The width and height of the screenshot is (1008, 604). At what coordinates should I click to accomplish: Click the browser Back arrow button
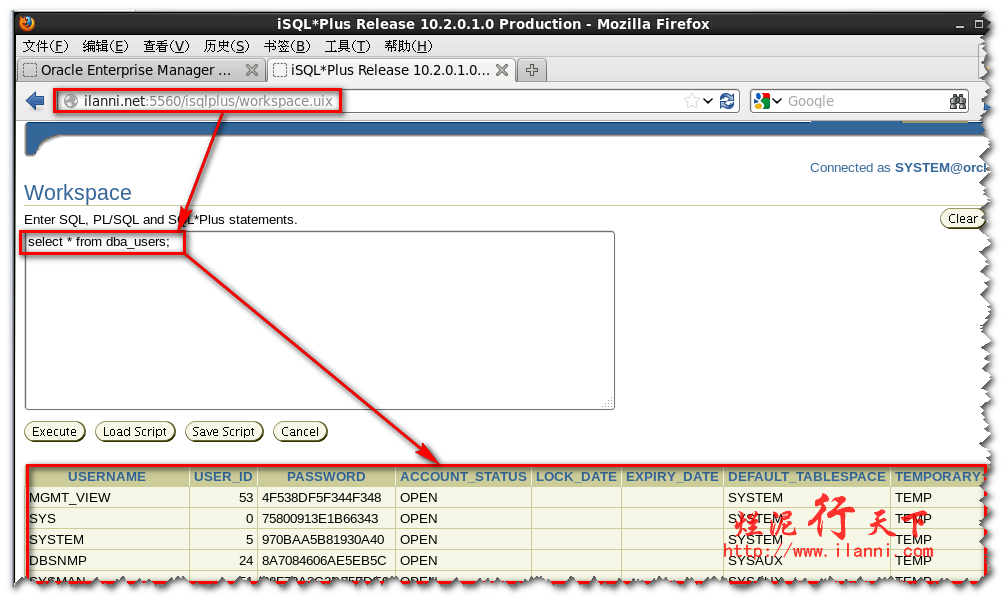pos(35,101)
